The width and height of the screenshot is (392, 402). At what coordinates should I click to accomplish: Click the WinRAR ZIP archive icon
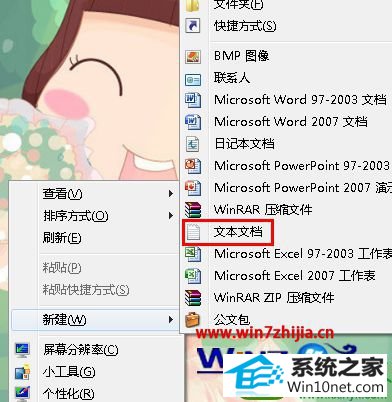point(193,298)
